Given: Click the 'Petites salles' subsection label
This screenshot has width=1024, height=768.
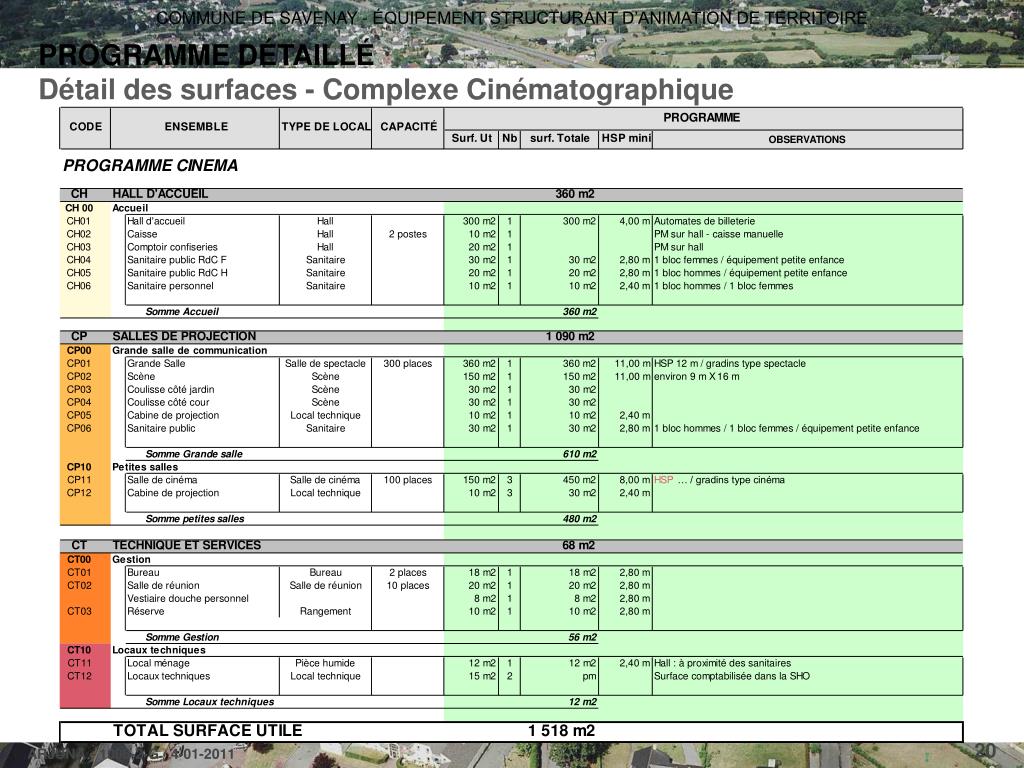Looking at the screenshot, I should [145, 468].
